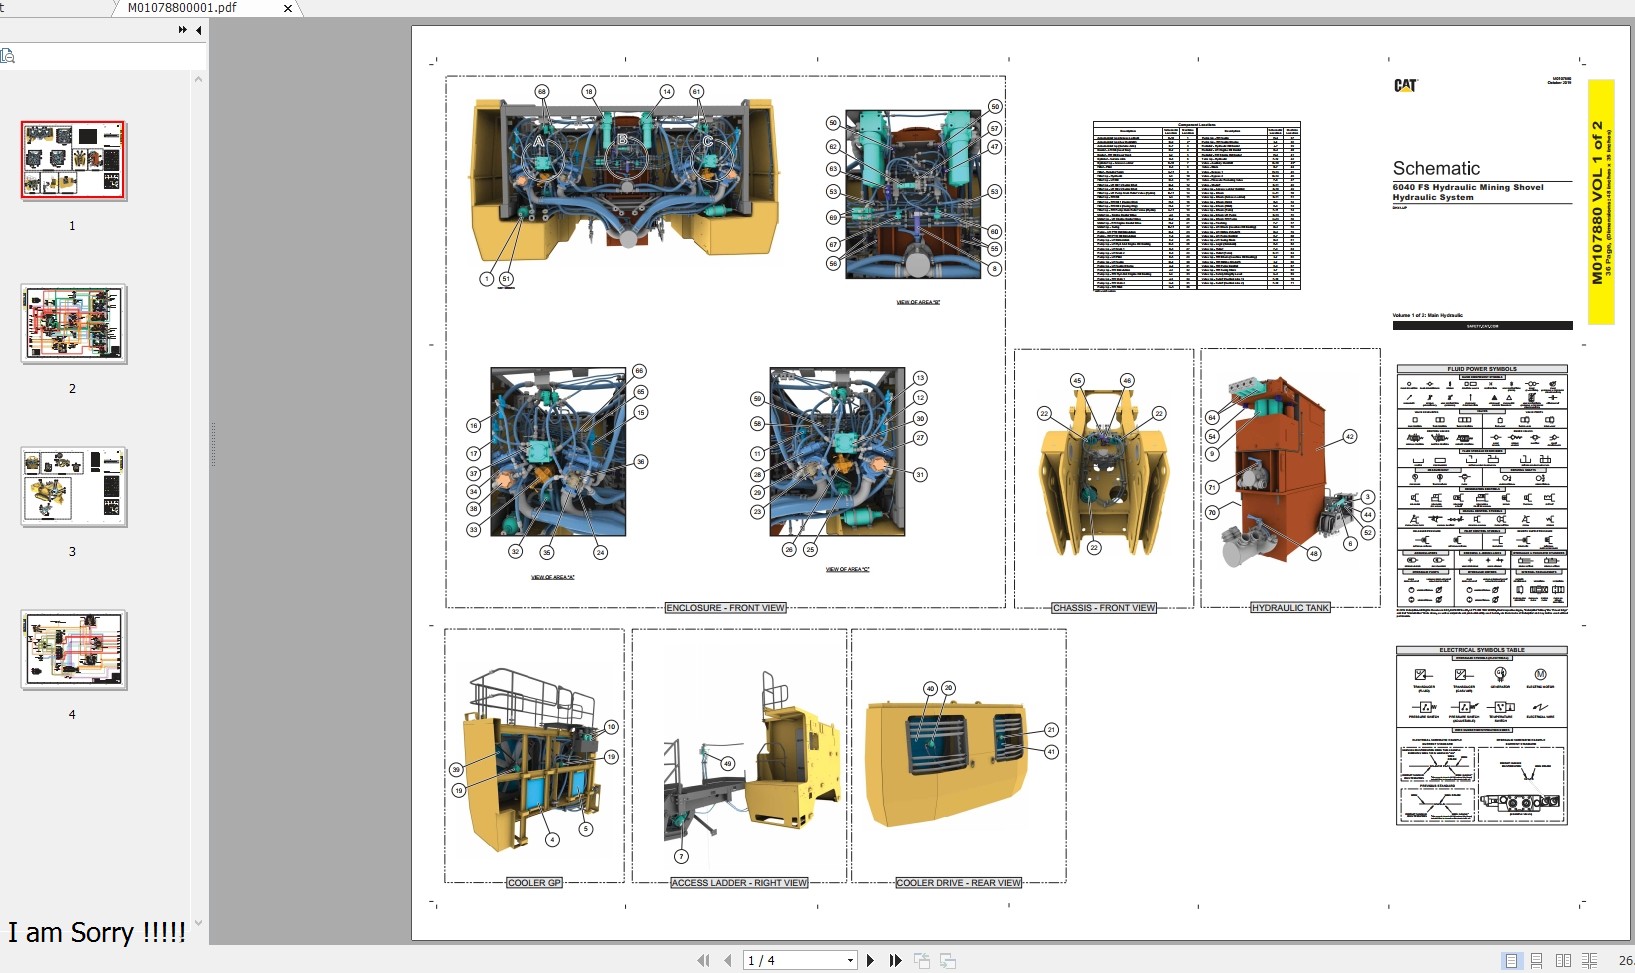Close the M01078800001.pdf tab

coord(288,9)
